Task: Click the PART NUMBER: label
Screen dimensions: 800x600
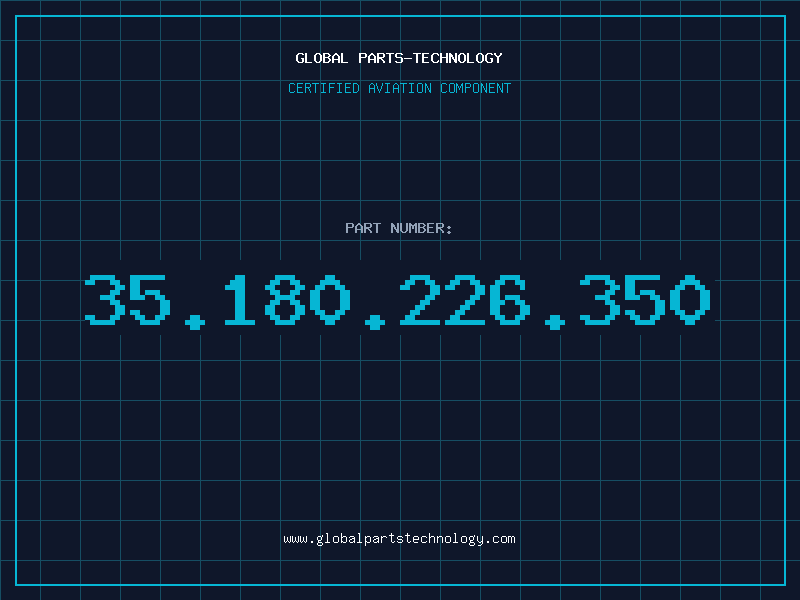Action: (x=399, y=228)
